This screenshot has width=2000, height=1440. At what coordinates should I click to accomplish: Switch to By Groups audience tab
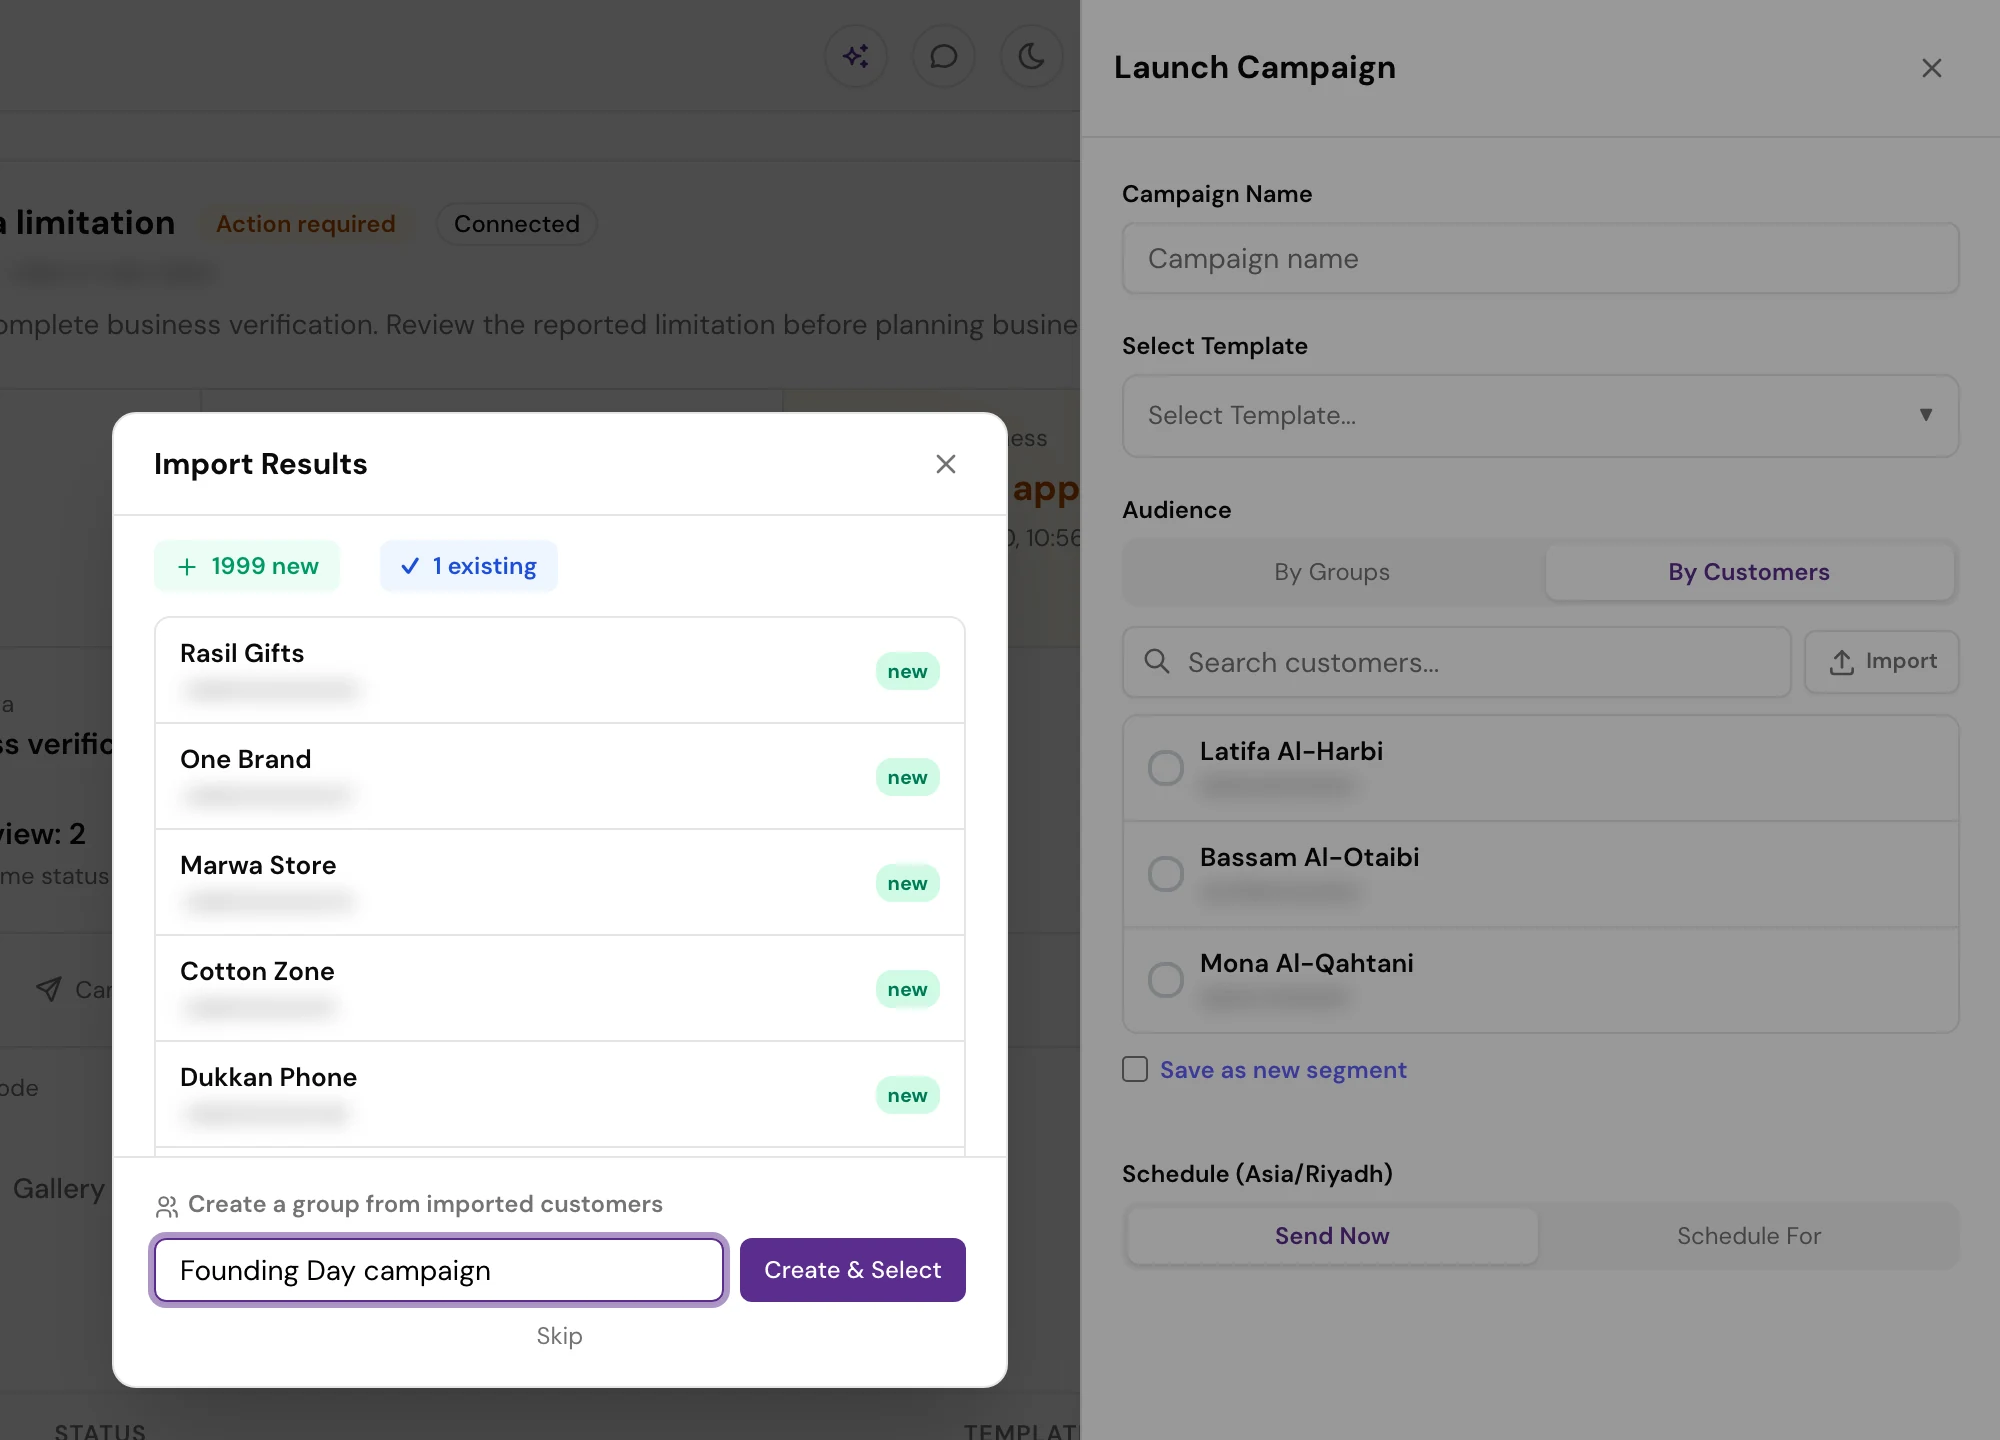point(1332,572)
